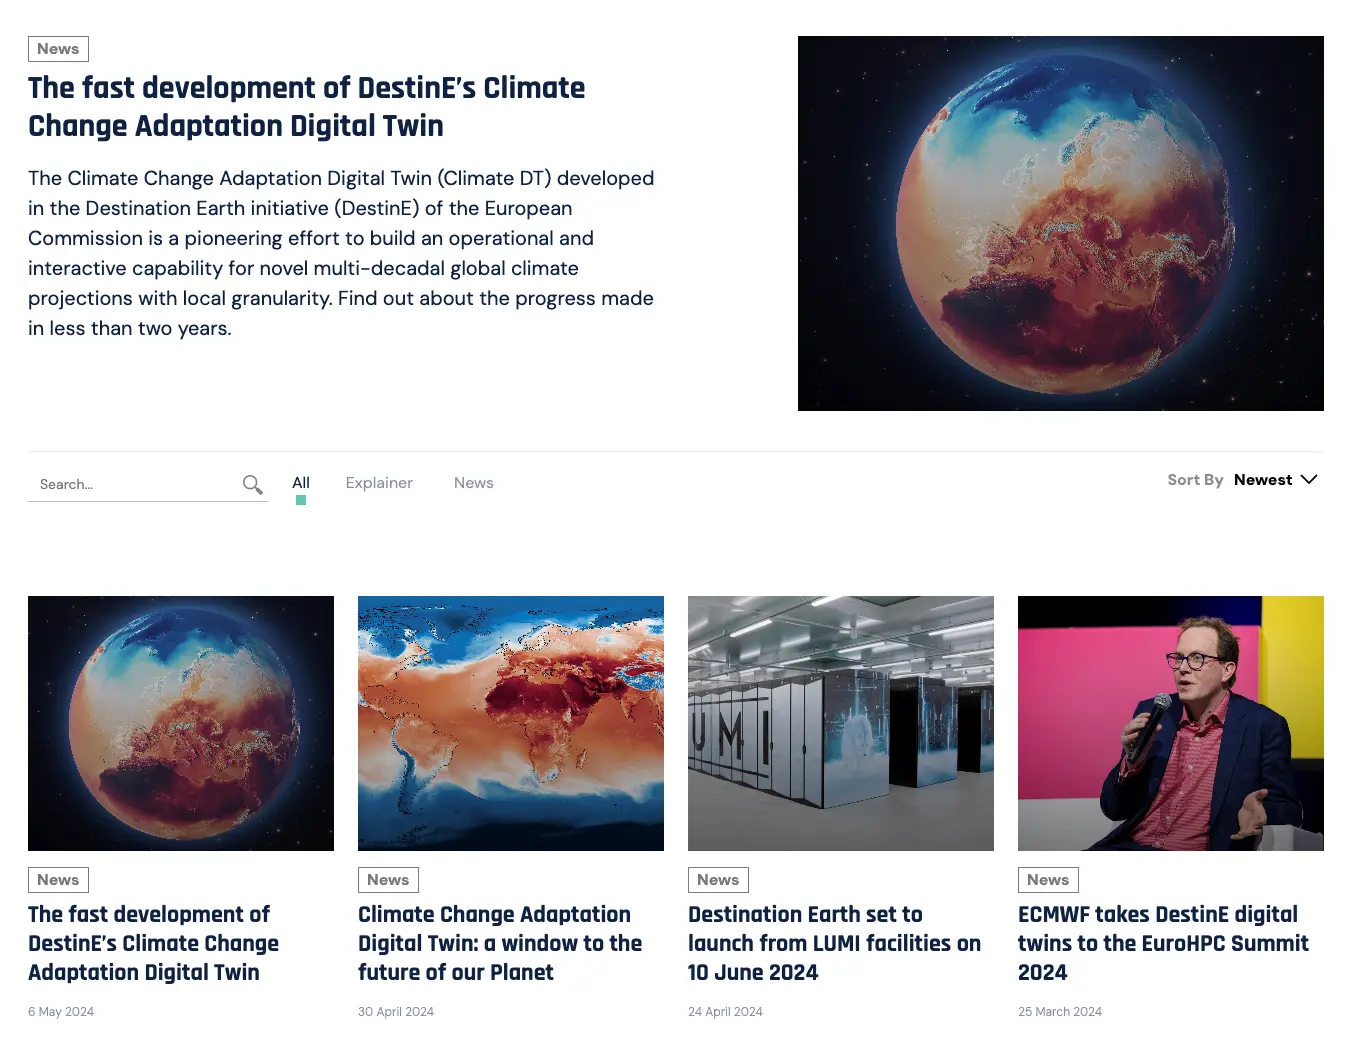Click the '24 April 2024' date text
Viewport: 1352px width, 1040px height.
point(725,1012)
